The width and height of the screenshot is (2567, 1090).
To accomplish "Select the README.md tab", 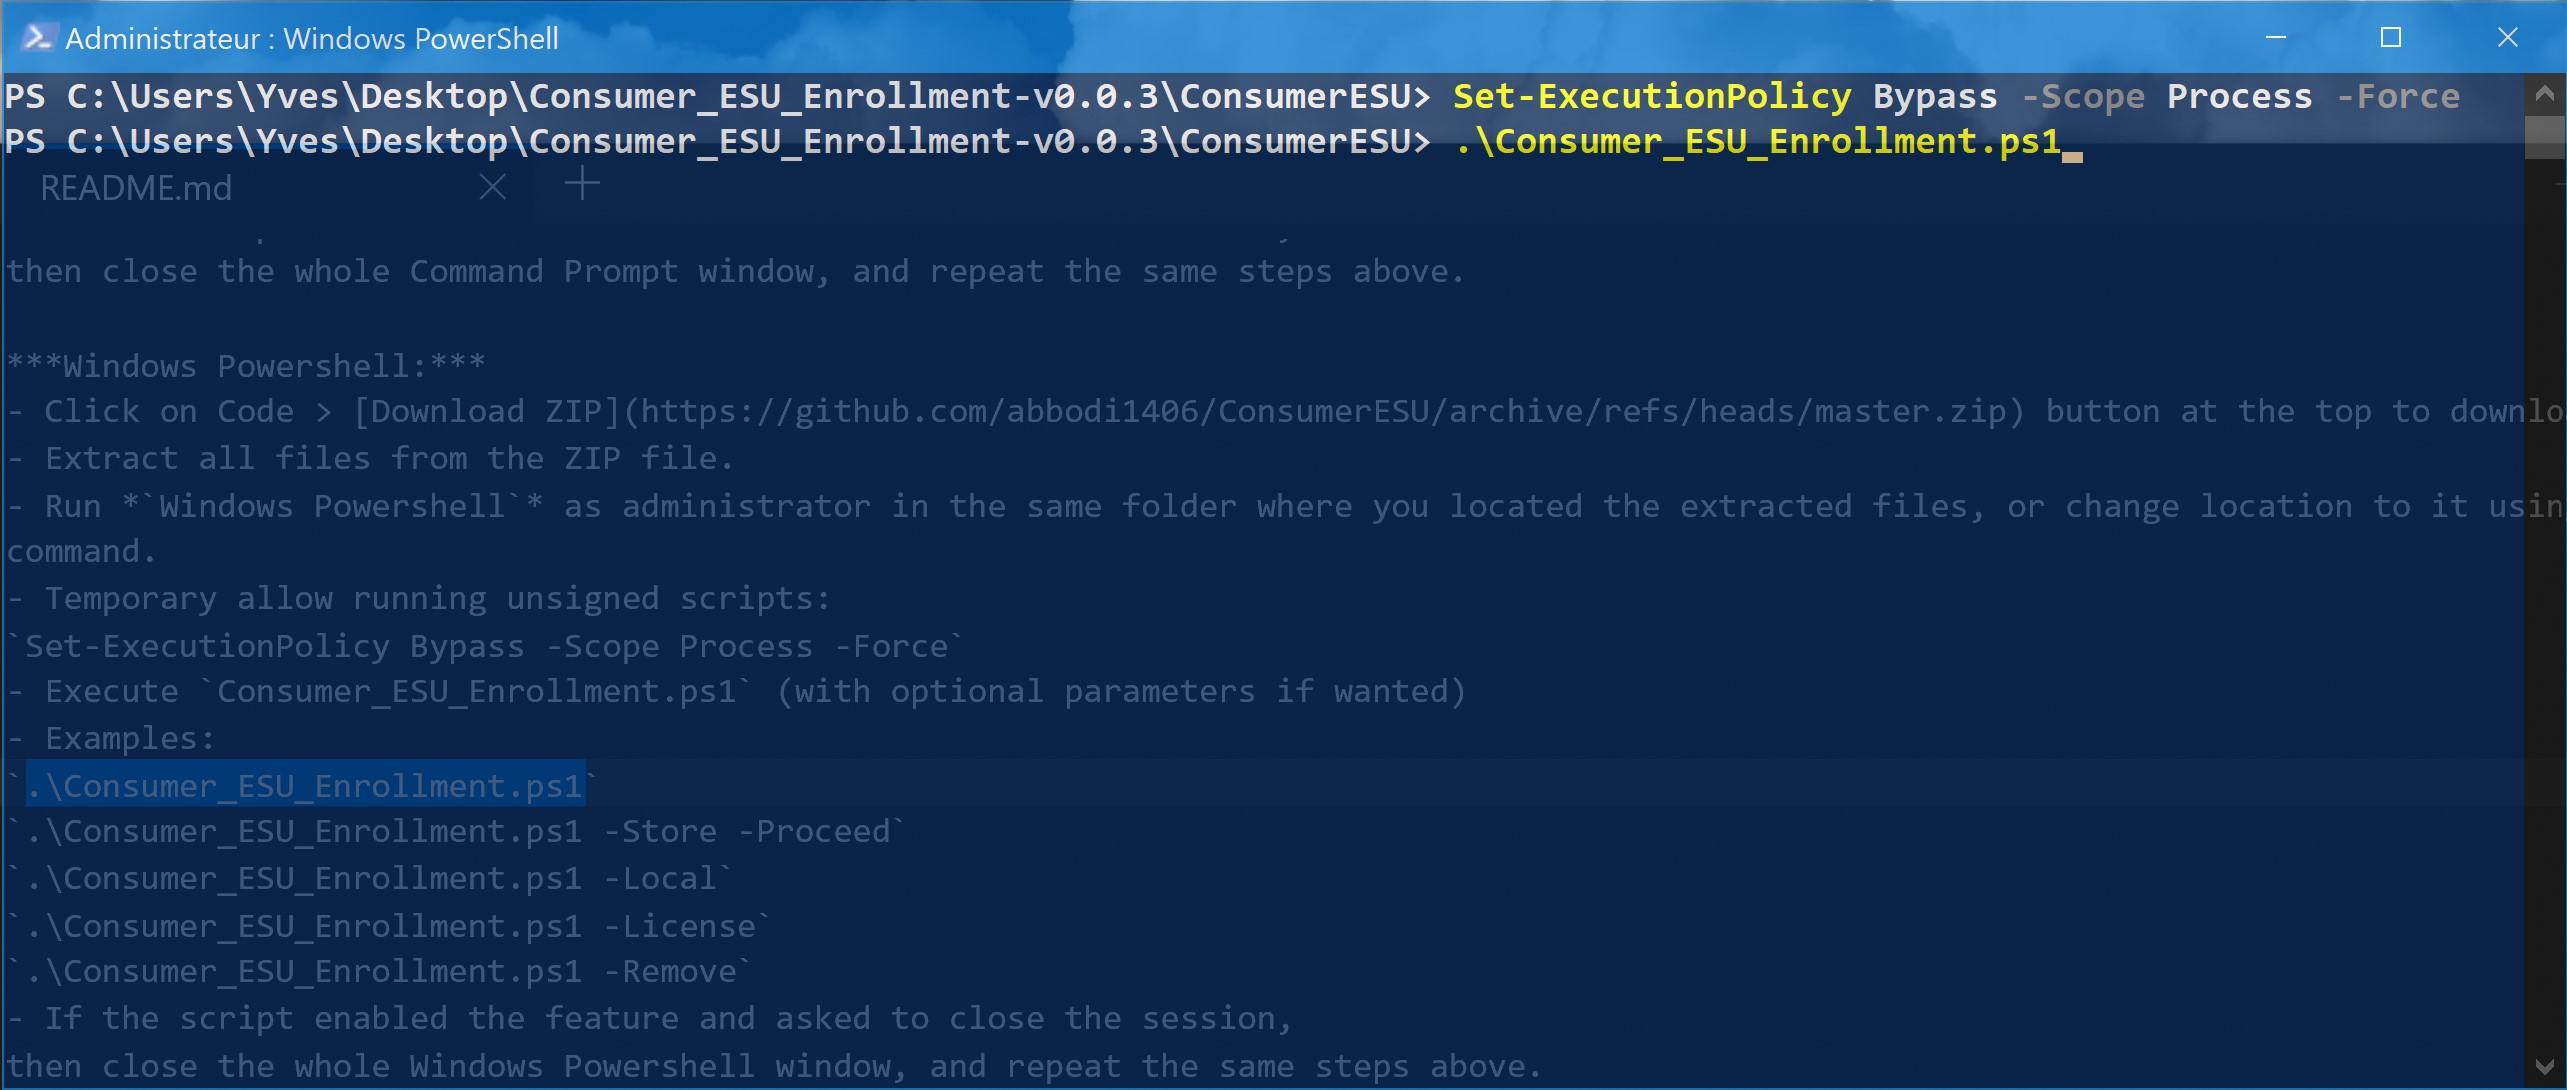I will click(x=136, y=188).
